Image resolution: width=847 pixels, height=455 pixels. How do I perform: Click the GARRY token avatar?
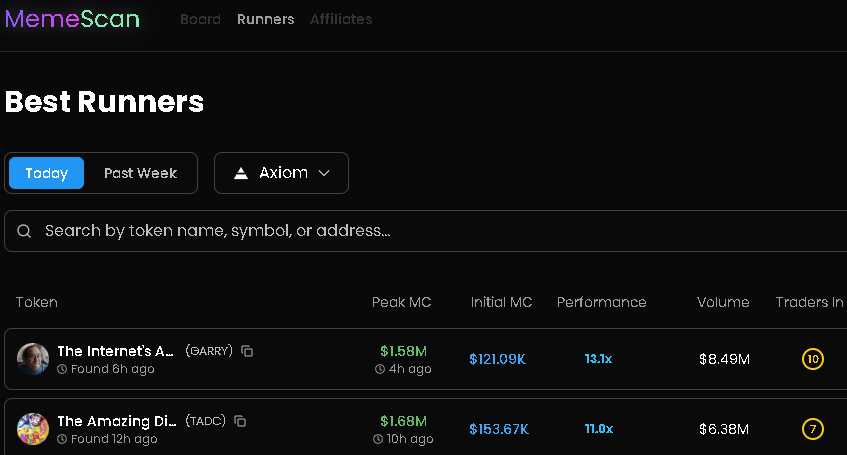click(33, 359)
